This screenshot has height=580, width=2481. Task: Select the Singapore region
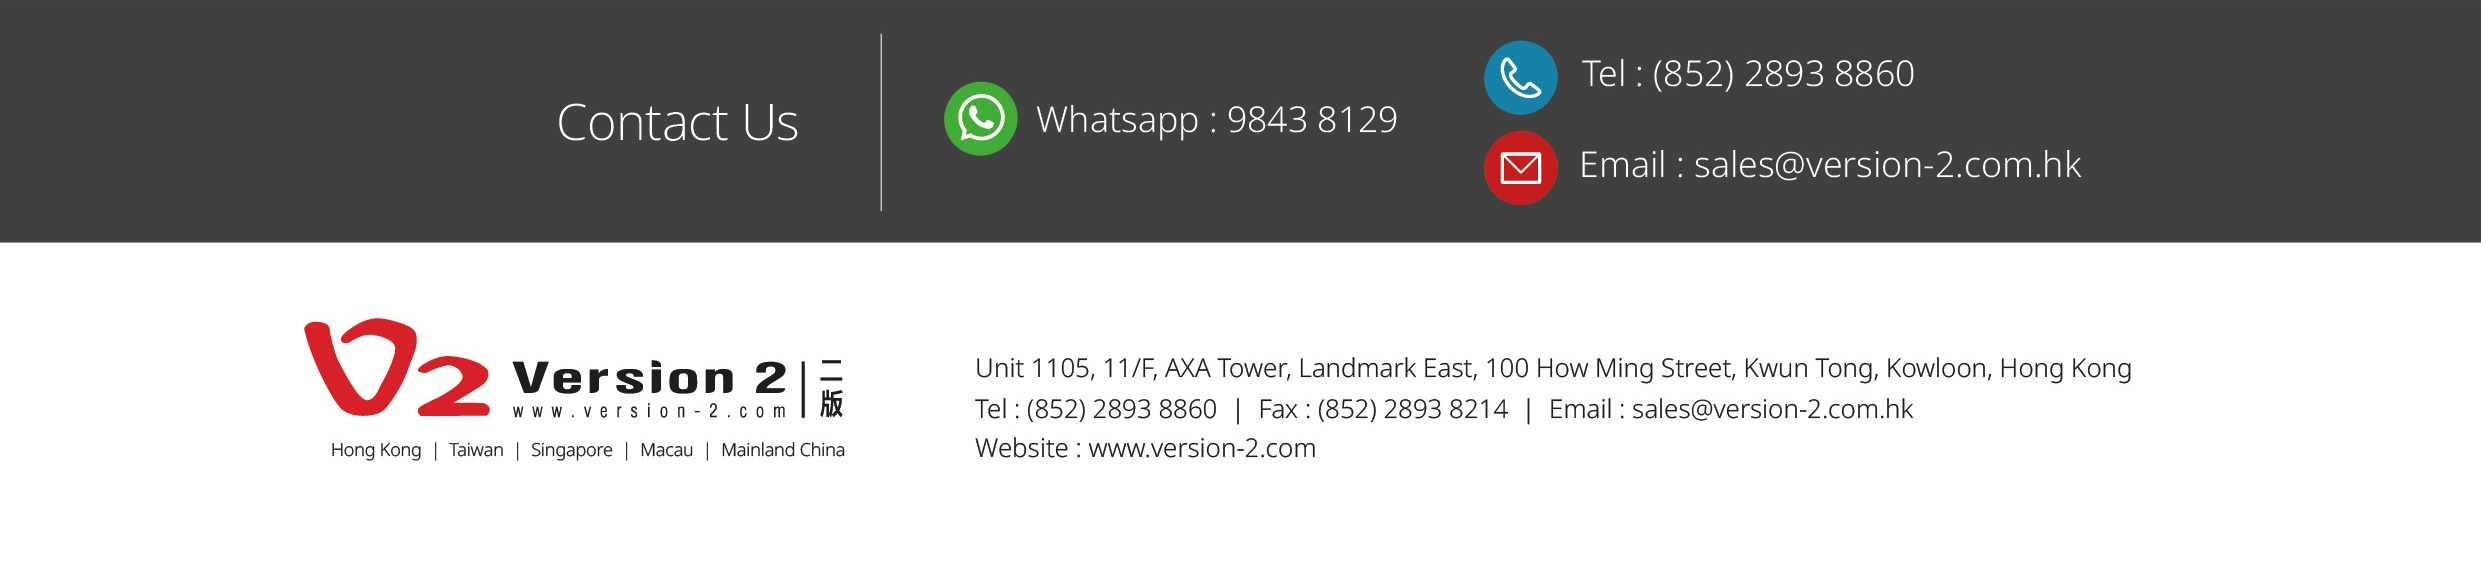tap(571, 450)
